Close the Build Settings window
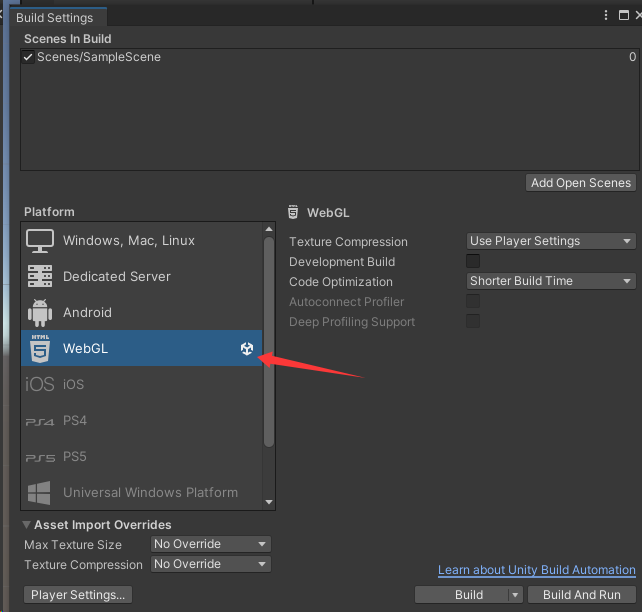This screenshot has width=642, height=612. pyautogui.click(x=638, y=15)
